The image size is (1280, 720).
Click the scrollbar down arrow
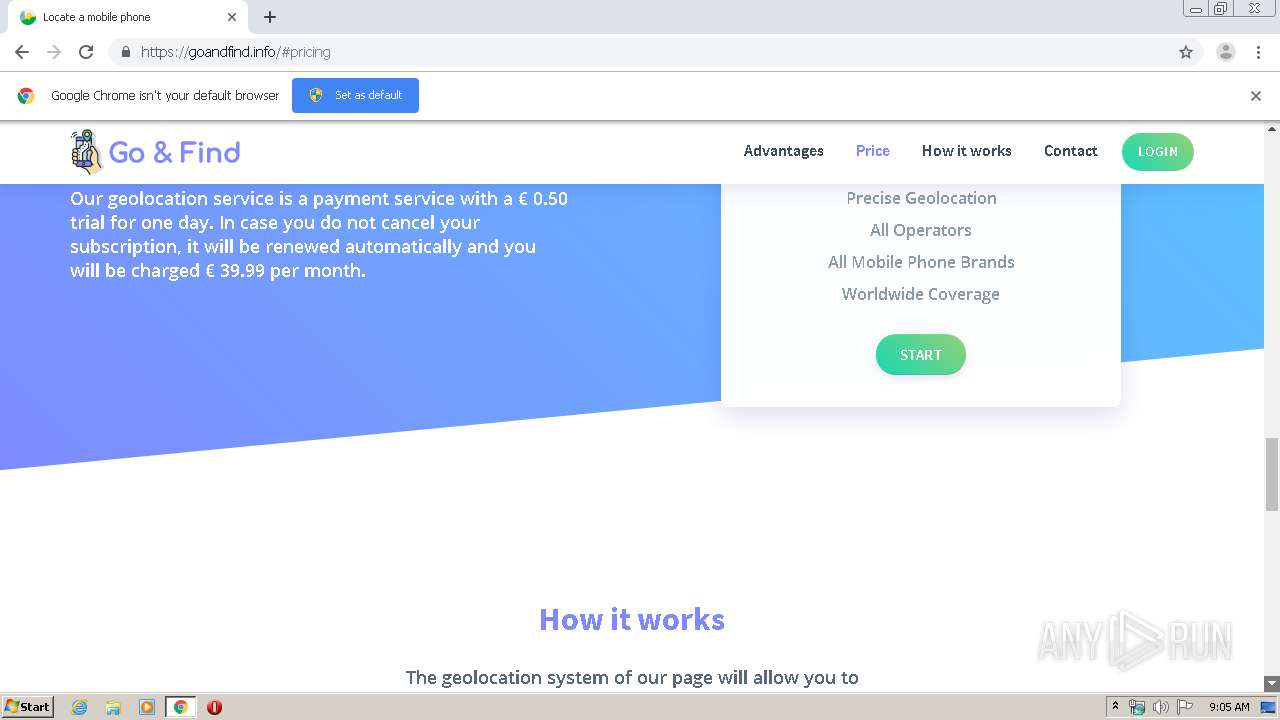coord(1272,684)
